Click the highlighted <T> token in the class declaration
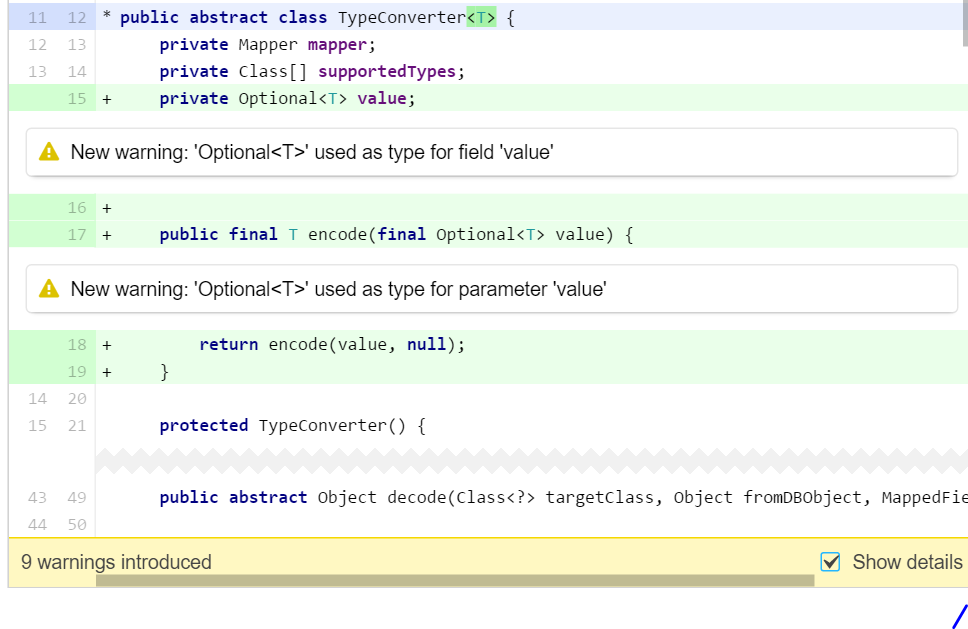The image size is (968, 629). pyautogui.click(x=482, y=17)
